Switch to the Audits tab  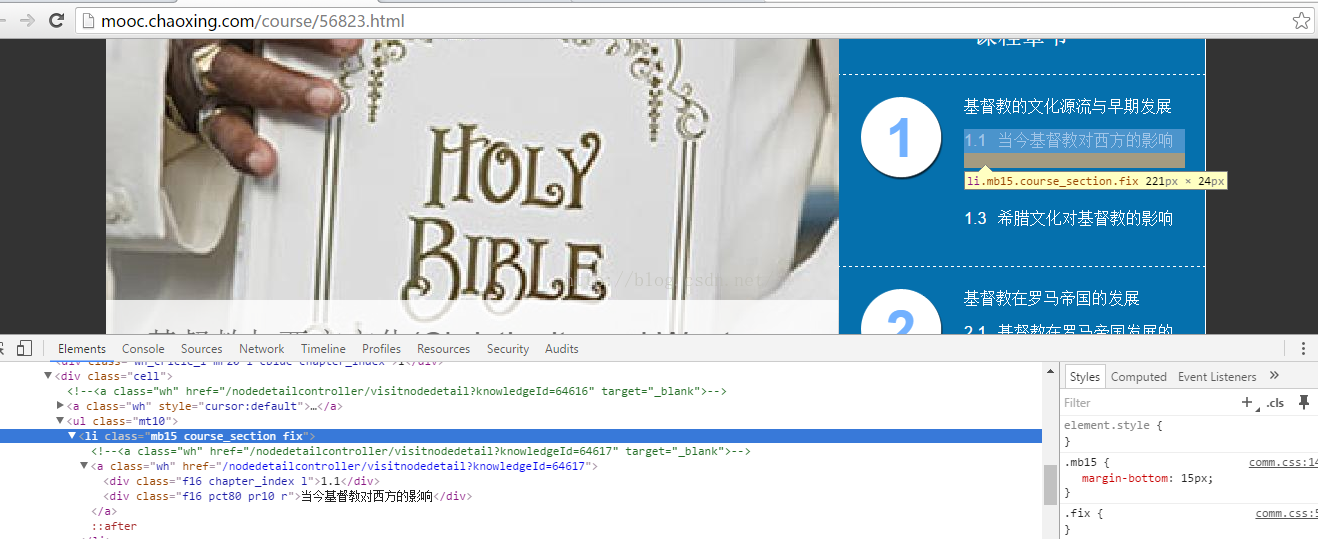(x=562, y=349)
